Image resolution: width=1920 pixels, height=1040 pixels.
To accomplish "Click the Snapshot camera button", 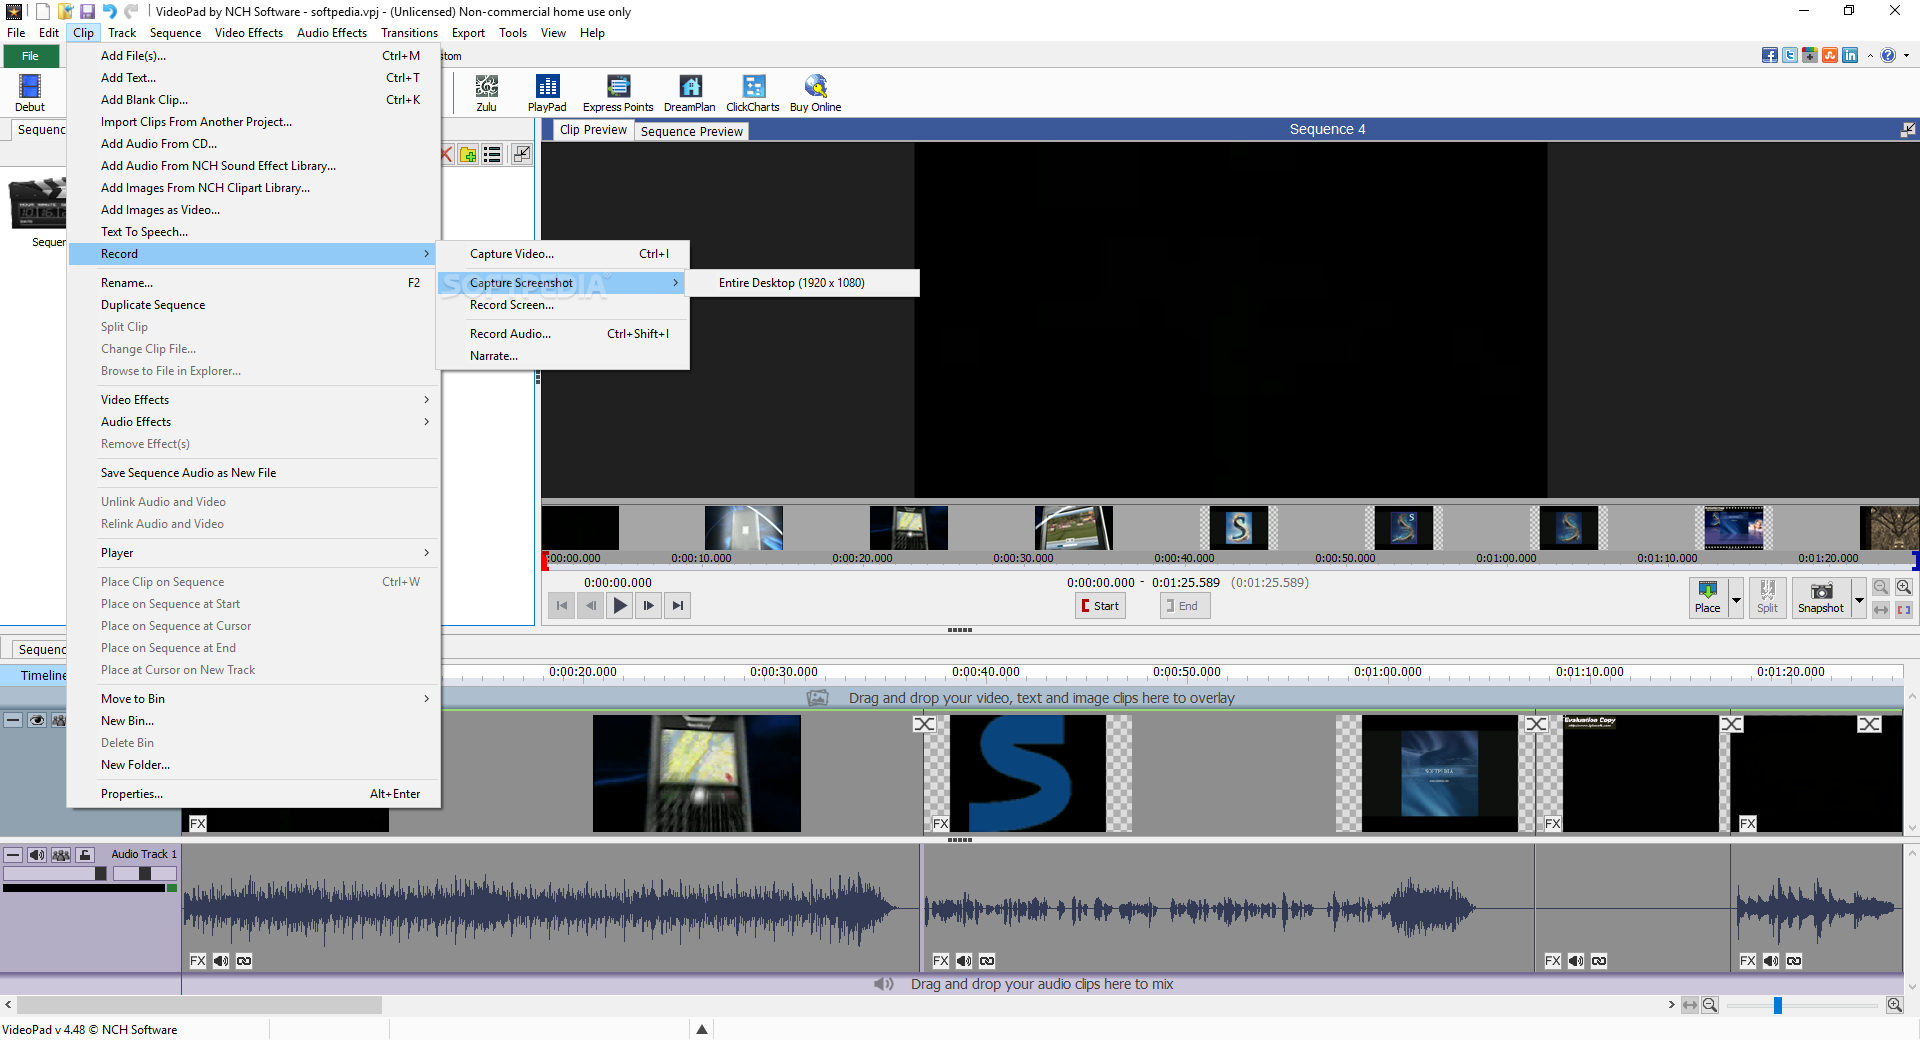I will 1821,598.
